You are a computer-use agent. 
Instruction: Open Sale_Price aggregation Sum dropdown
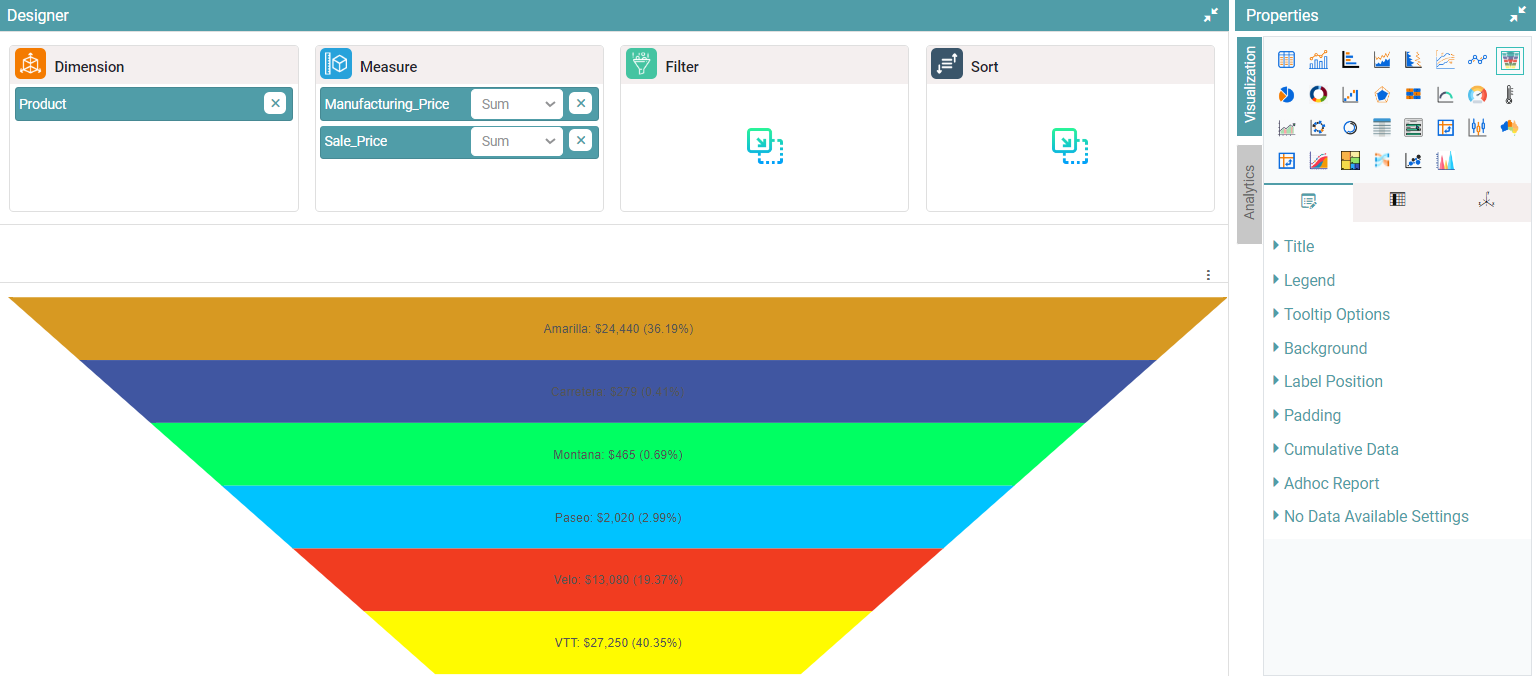click(x=516, y=141)
